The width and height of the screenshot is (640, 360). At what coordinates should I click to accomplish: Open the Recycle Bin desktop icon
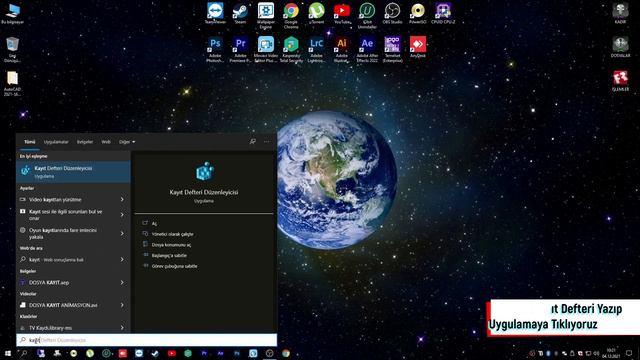tap(12, 49)
